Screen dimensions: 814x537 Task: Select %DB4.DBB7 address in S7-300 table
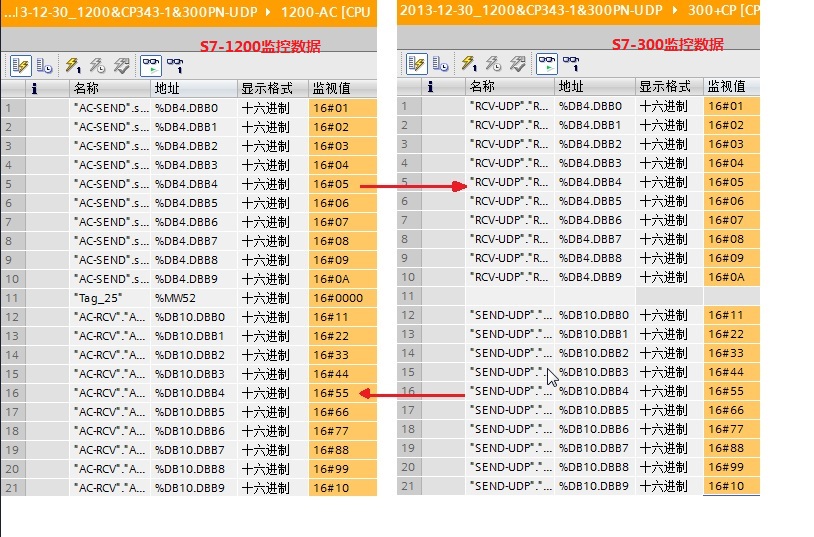[595, 239]
